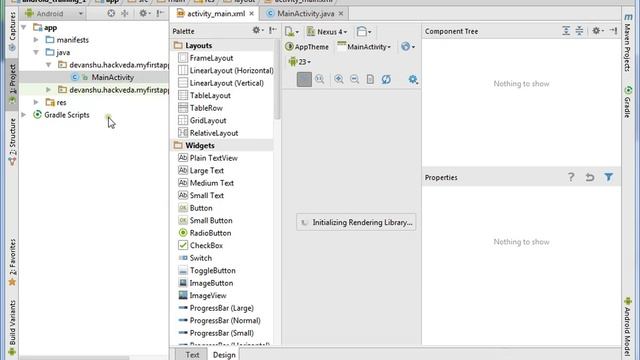
Task: Select the FrameLayout palette item
Action: 211,58
